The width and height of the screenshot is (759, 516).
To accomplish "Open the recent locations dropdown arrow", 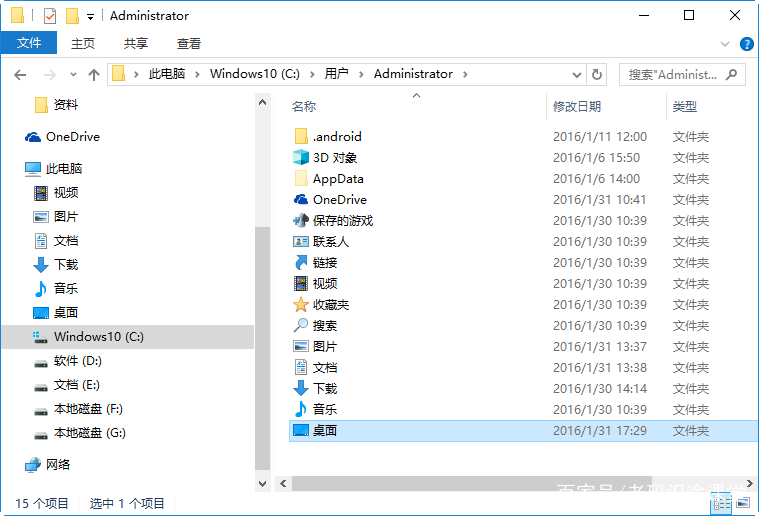I will [x=73, y=75].
